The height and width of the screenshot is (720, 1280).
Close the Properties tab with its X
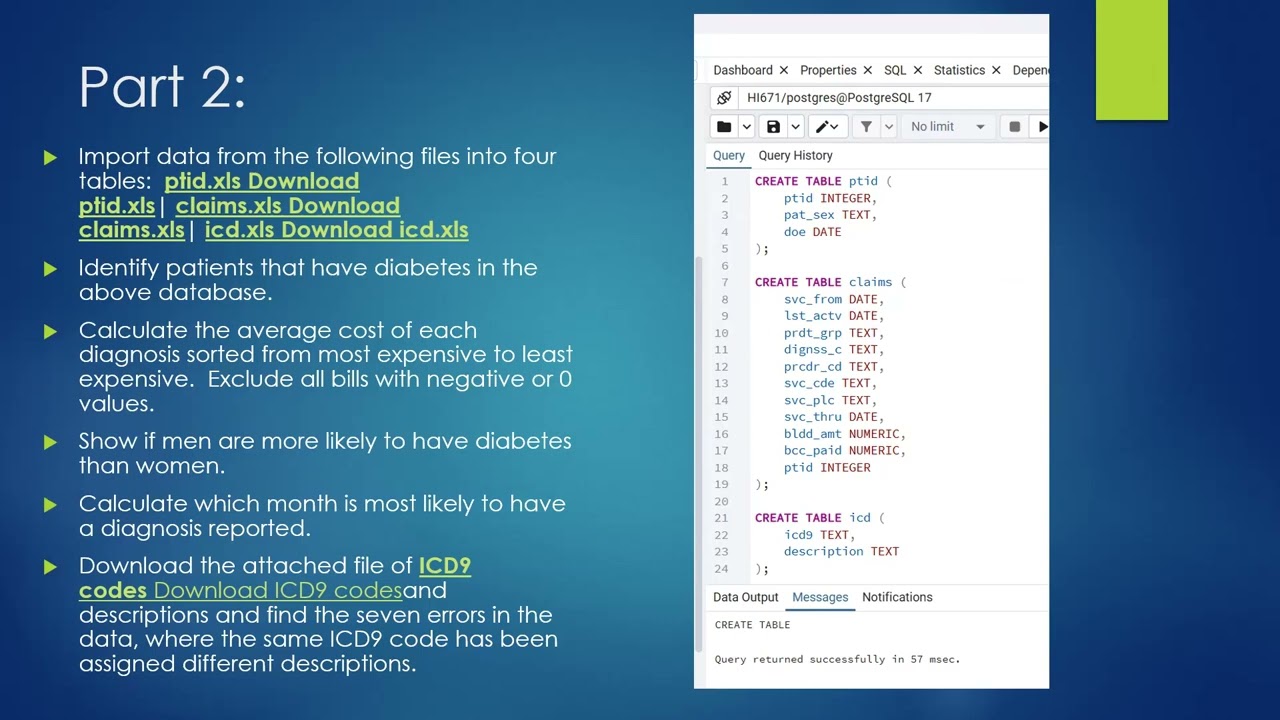[867, 70]
